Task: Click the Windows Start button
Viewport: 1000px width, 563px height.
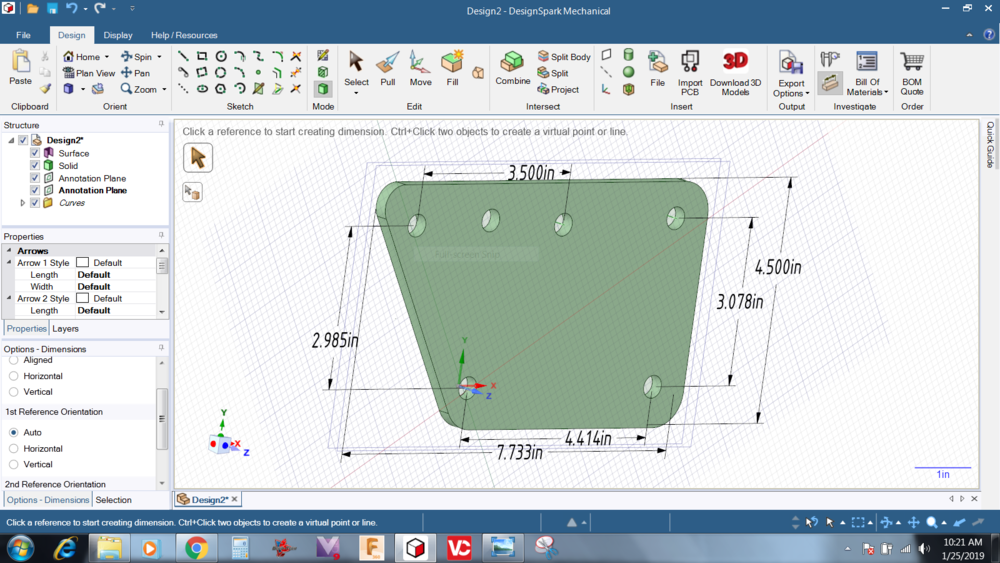Action: 20,548
